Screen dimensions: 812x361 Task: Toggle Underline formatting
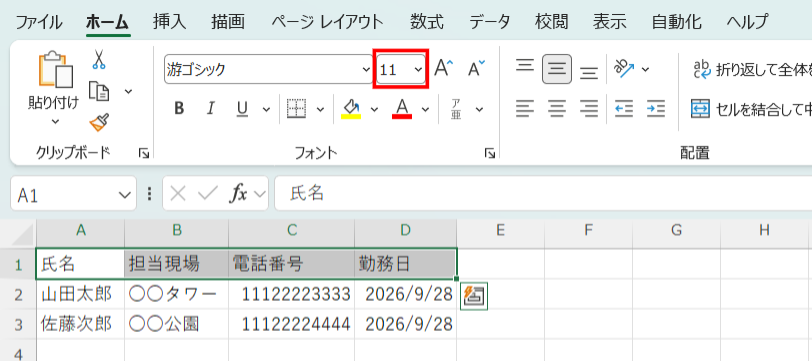[x=242, y=109]
